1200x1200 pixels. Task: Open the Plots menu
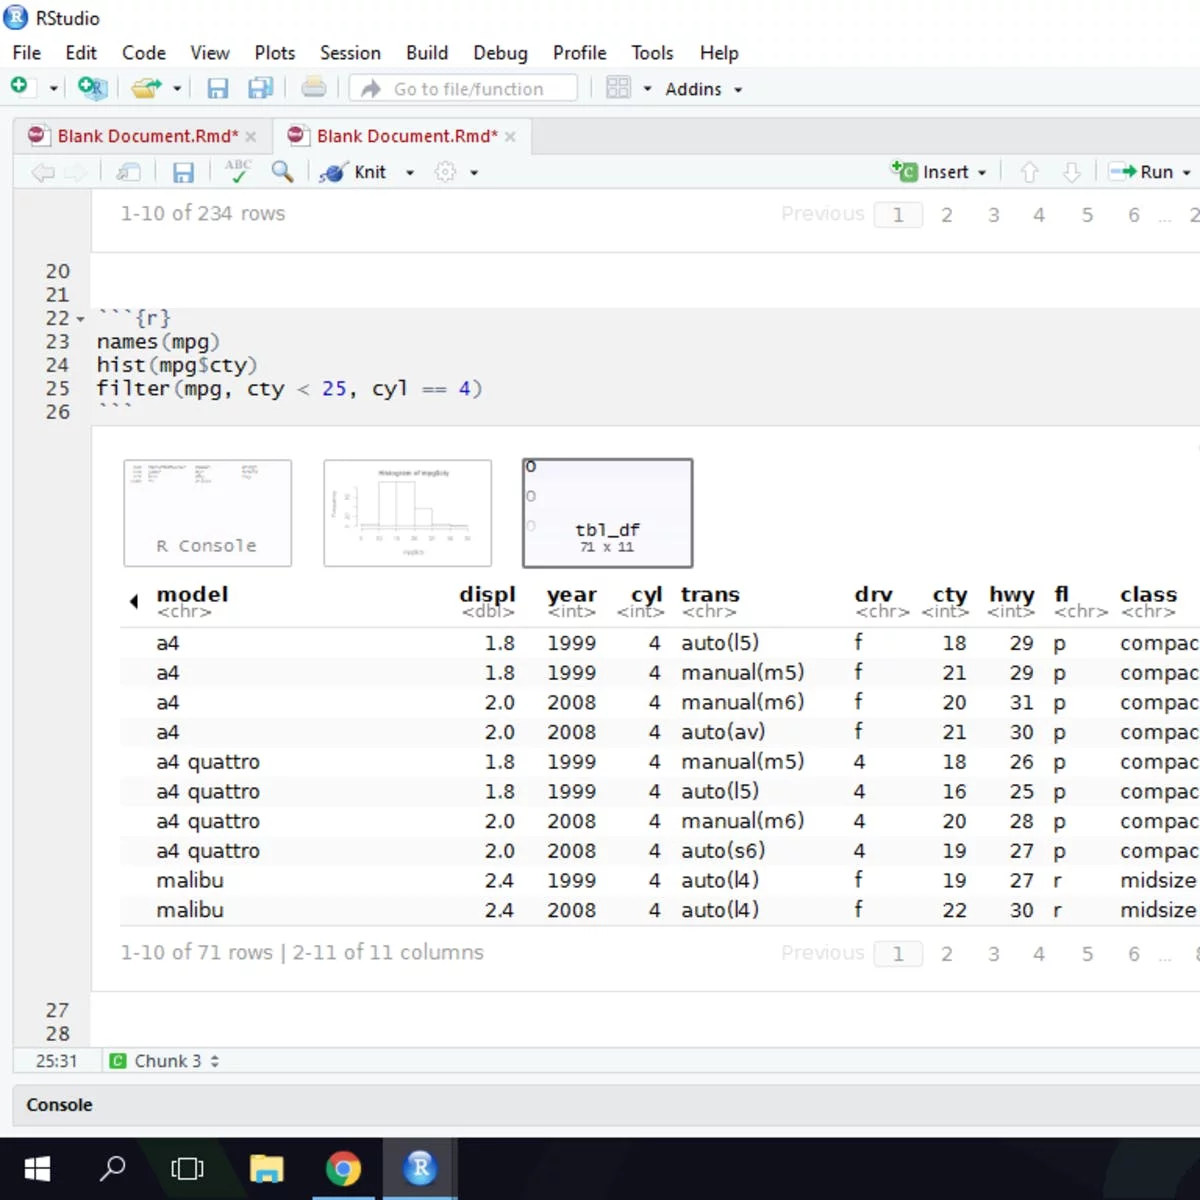pyautogui.click(x=275, y=53)
